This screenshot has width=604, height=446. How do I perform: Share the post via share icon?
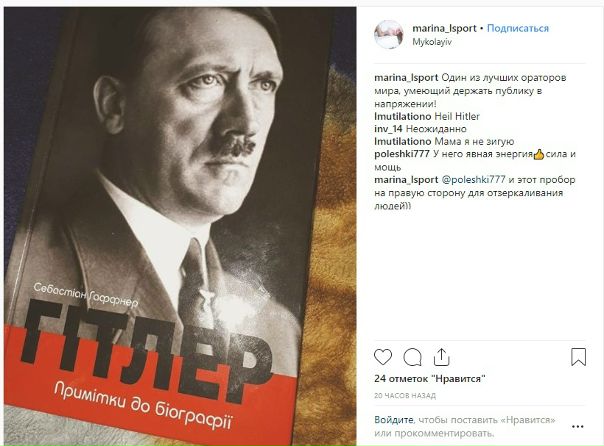click(441, 357)
